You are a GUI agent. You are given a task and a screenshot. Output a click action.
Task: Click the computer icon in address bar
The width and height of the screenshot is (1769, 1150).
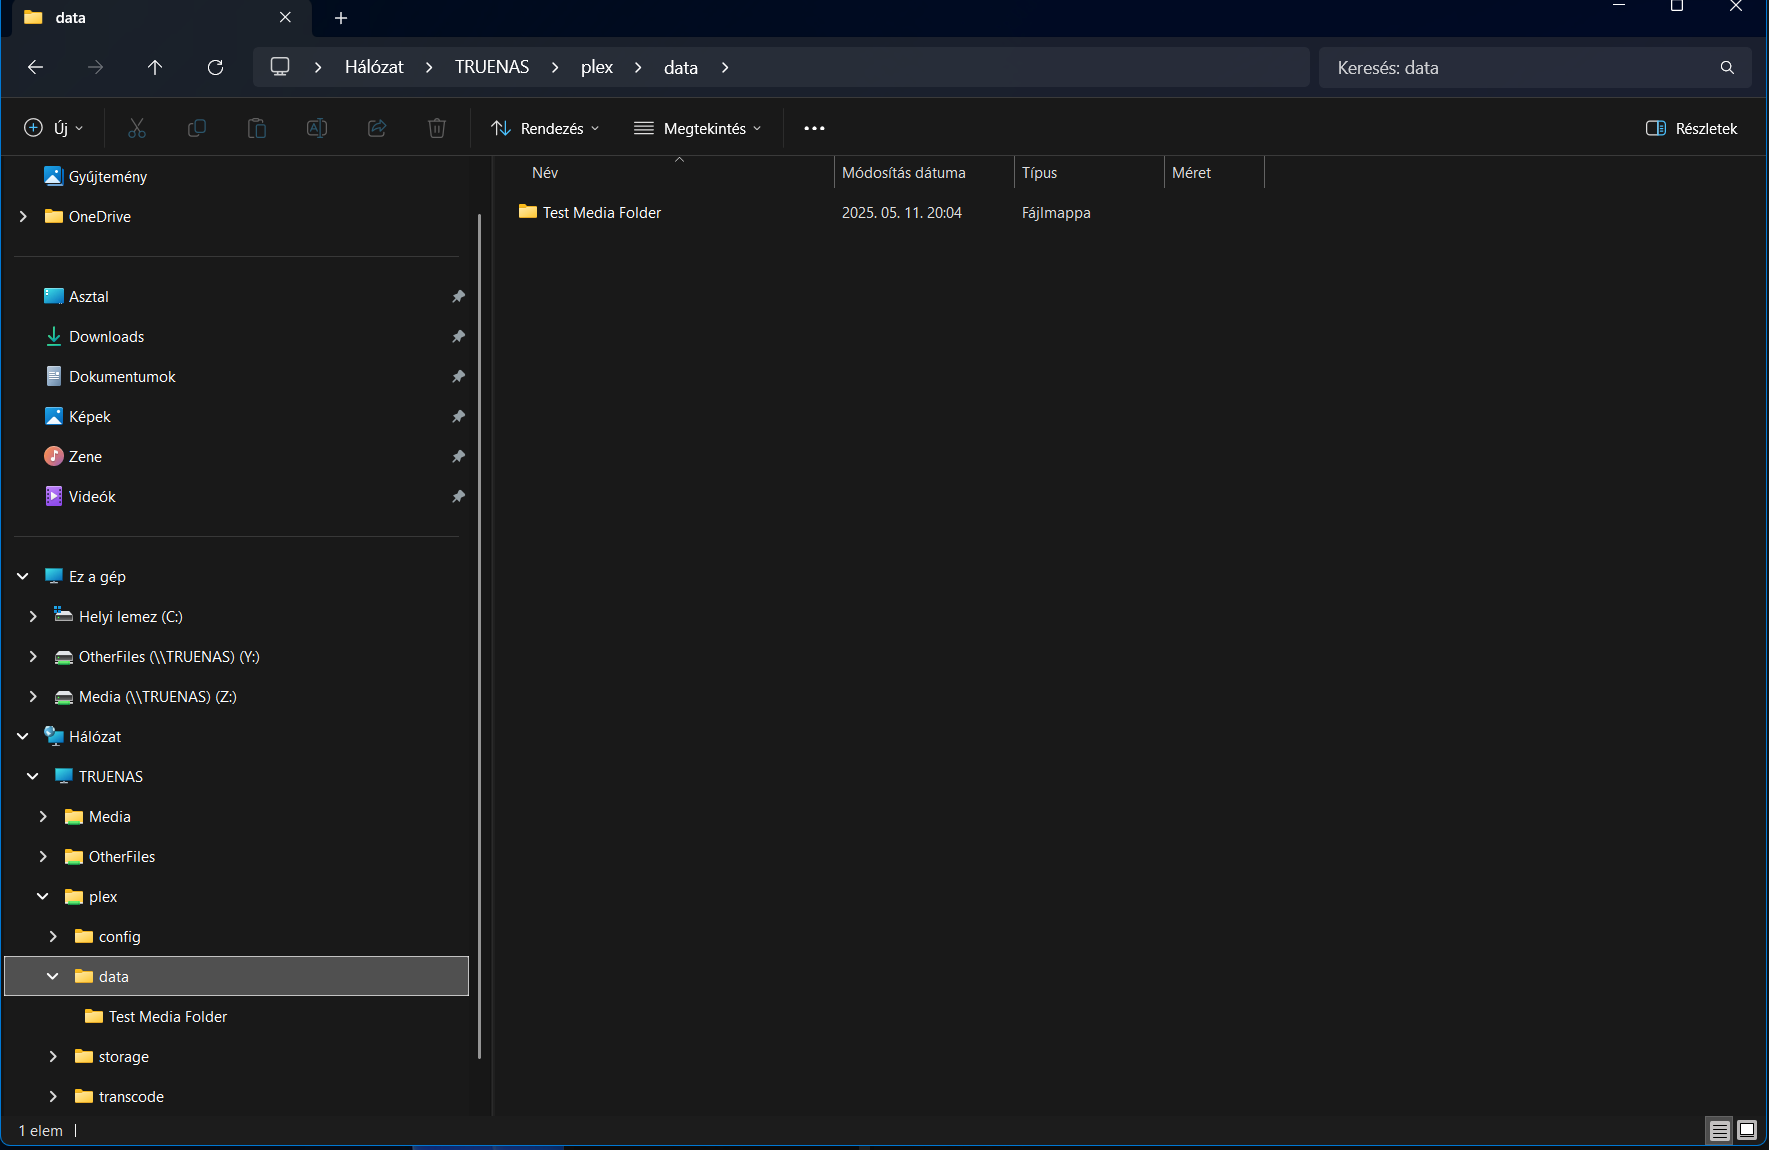(280, 67)
